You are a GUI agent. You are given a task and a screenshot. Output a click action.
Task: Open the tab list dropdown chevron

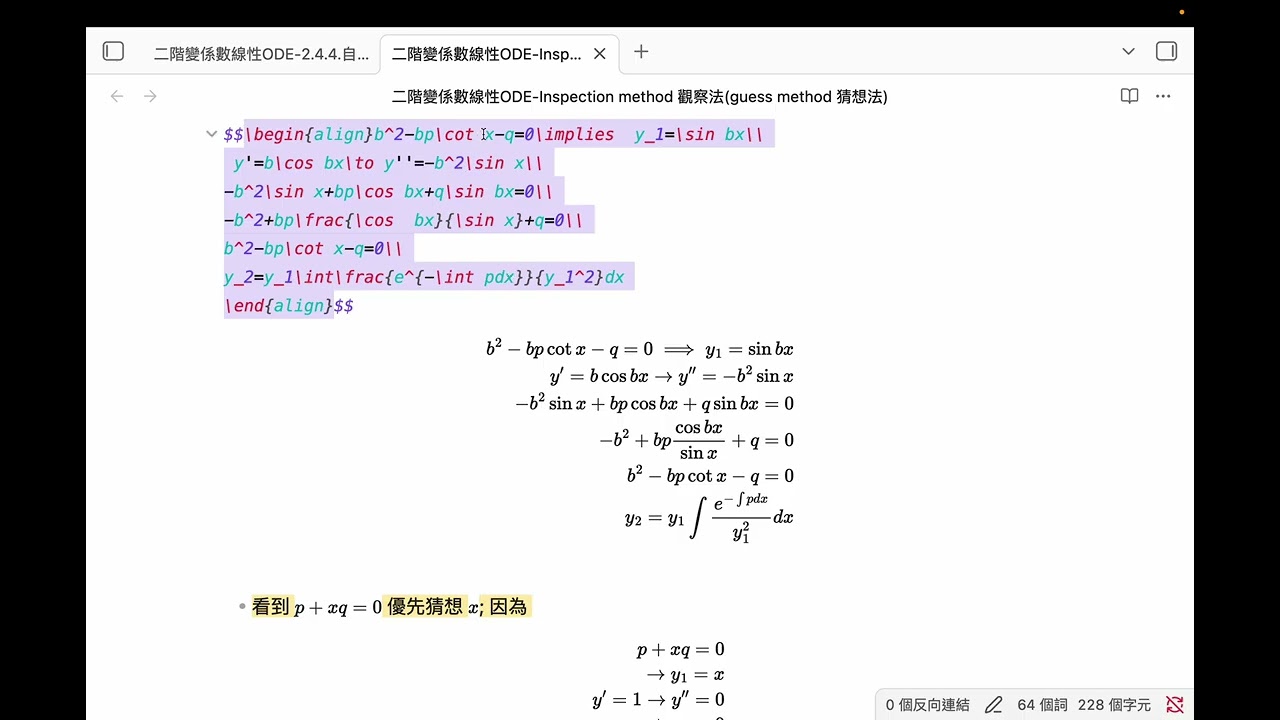click(x=1128, y=52)
